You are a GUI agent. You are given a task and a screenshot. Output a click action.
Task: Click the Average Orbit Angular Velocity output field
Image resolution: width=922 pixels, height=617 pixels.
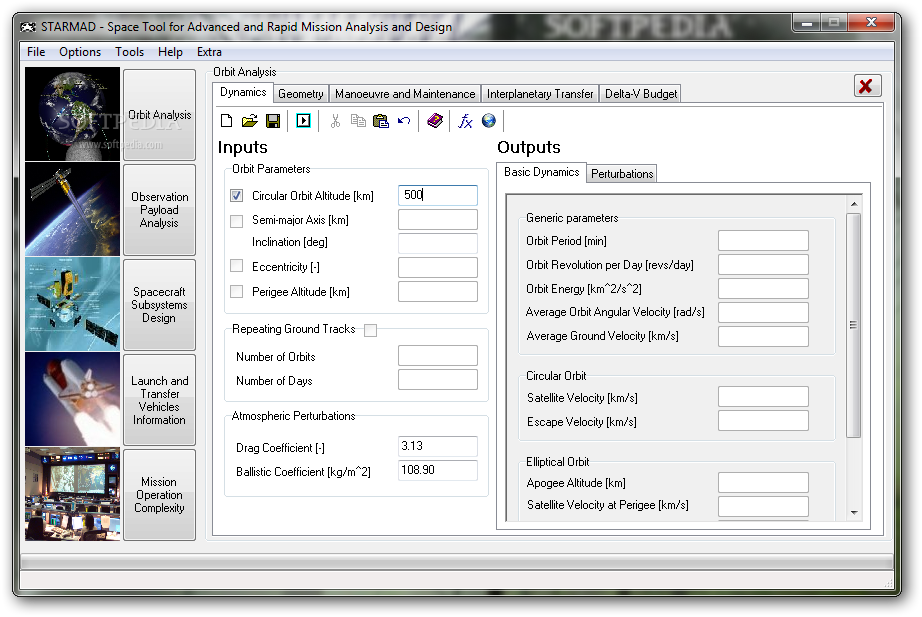(763, 312)
